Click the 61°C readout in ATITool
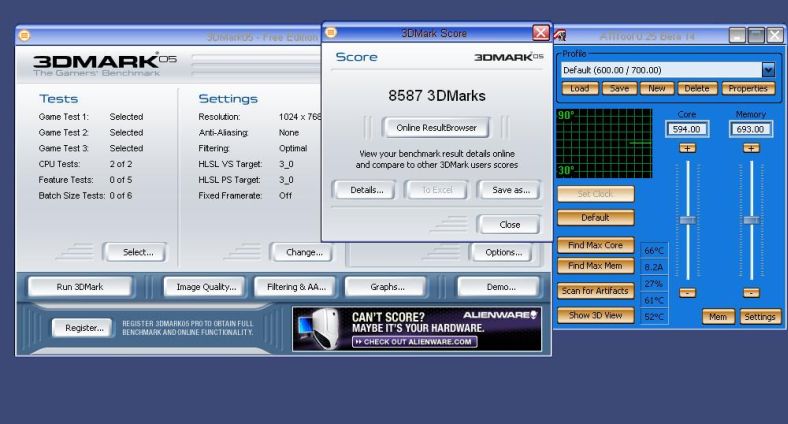 (654, 300)
